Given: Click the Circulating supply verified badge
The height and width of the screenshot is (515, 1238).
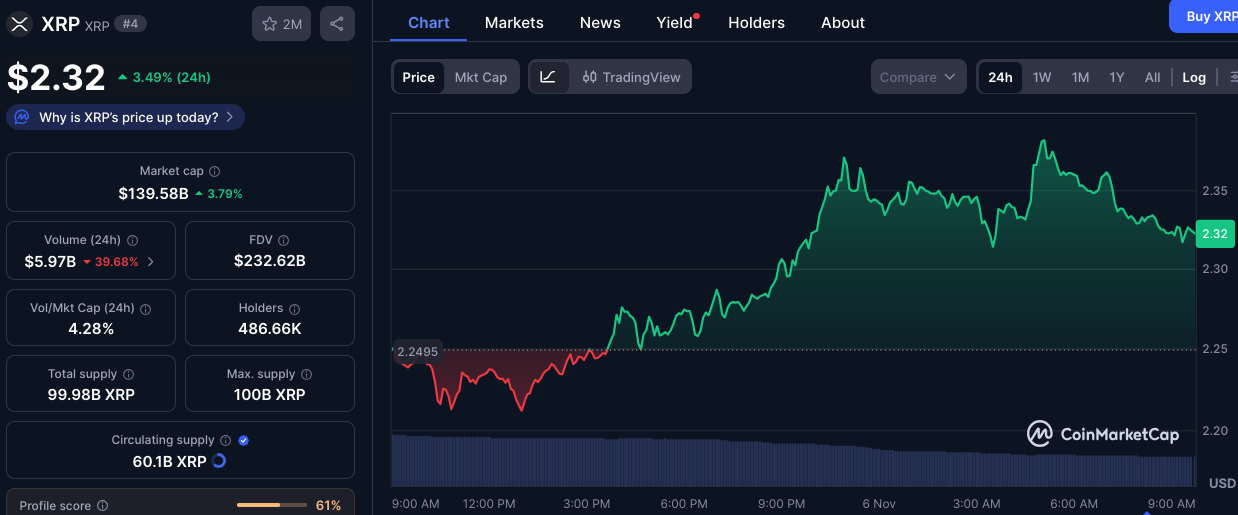Looking at the screenshot, I should click(244, 440).
